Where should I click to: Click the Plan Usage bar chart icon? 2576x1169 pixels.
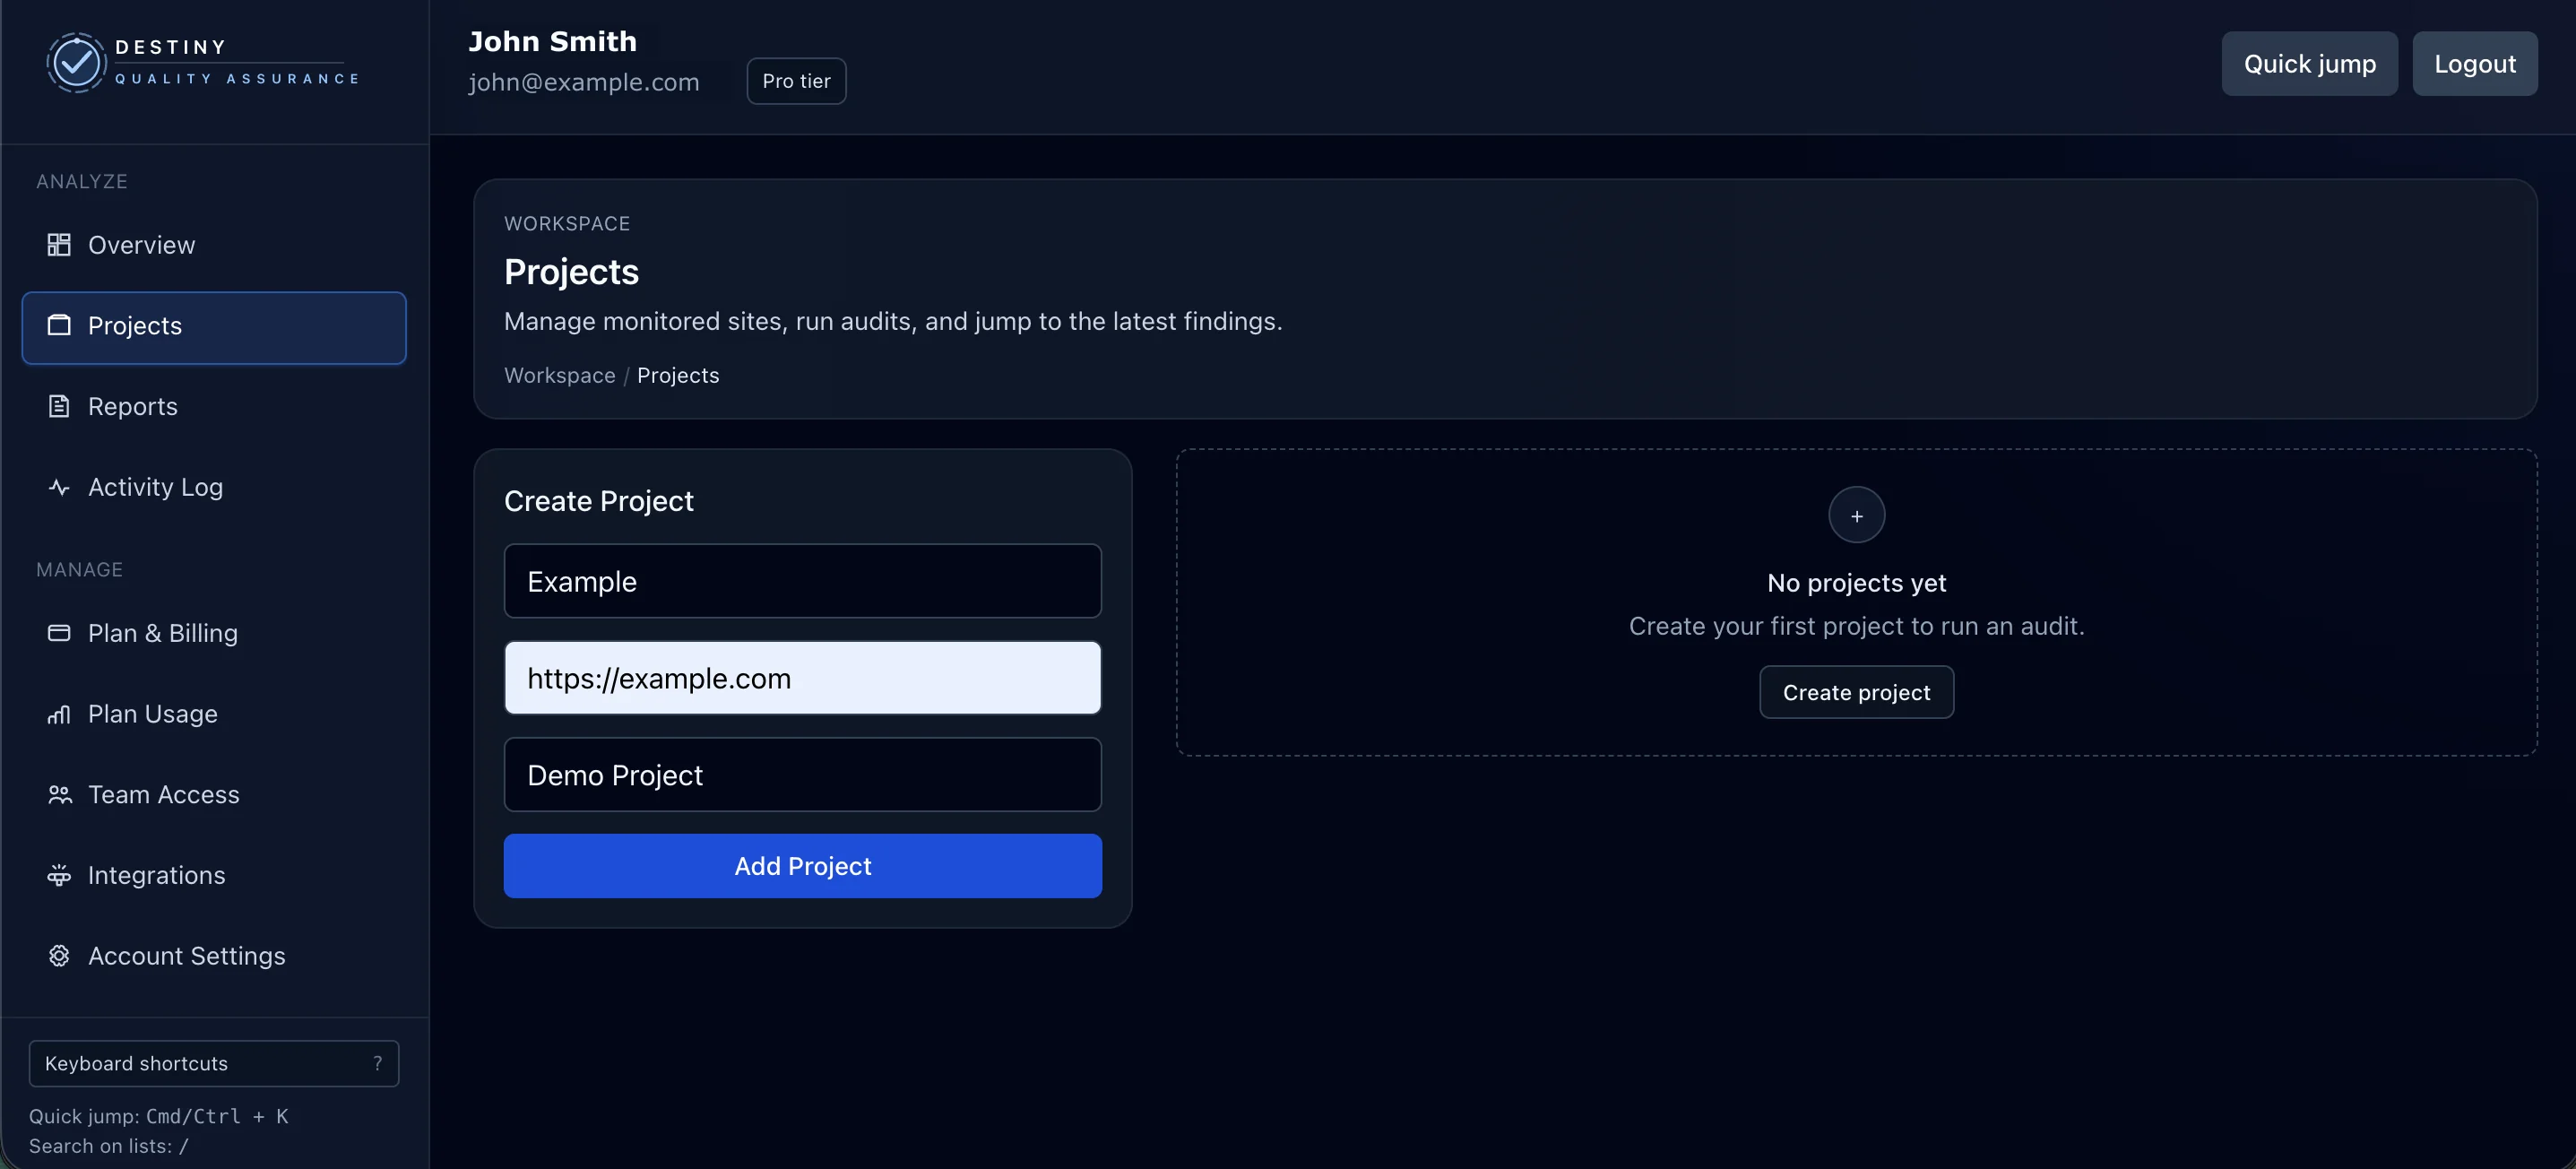59,714
